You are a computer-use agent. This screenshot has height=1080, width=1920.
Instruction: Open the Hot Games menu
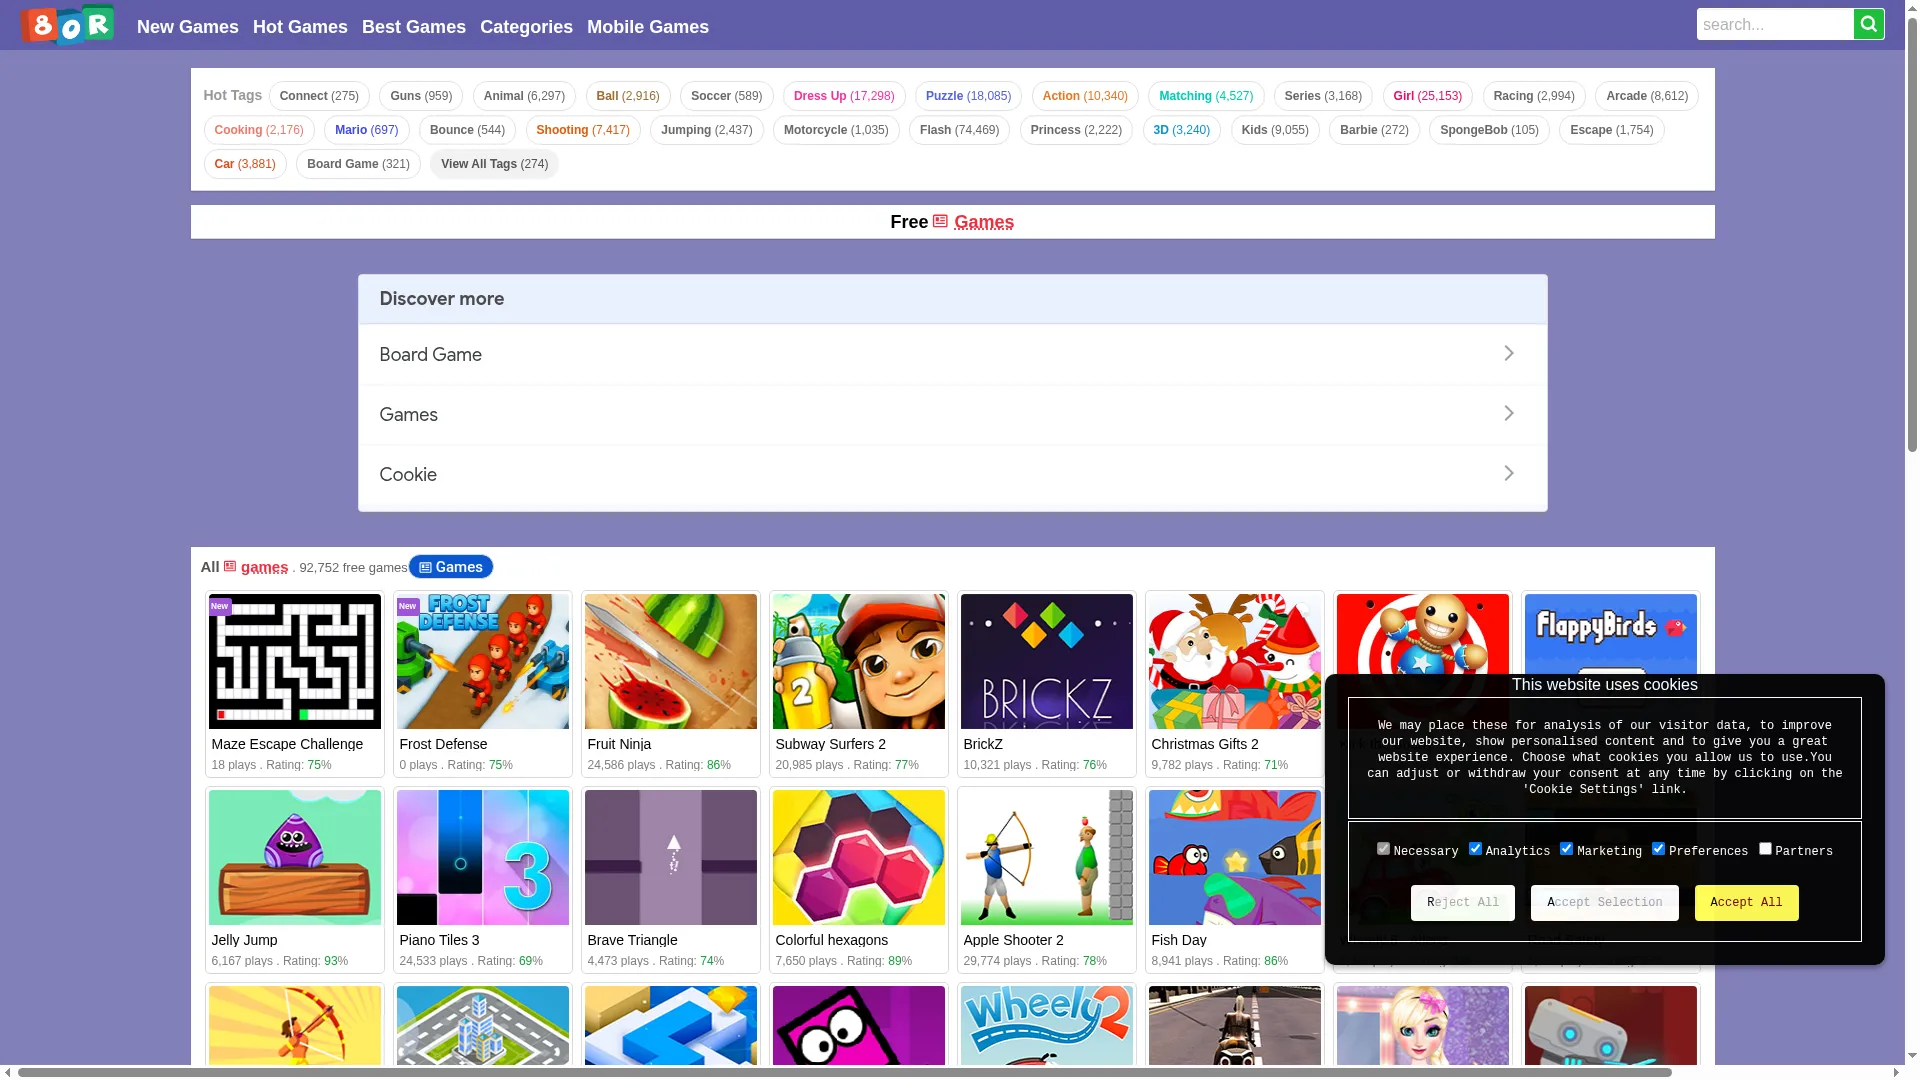coord(300,27)
